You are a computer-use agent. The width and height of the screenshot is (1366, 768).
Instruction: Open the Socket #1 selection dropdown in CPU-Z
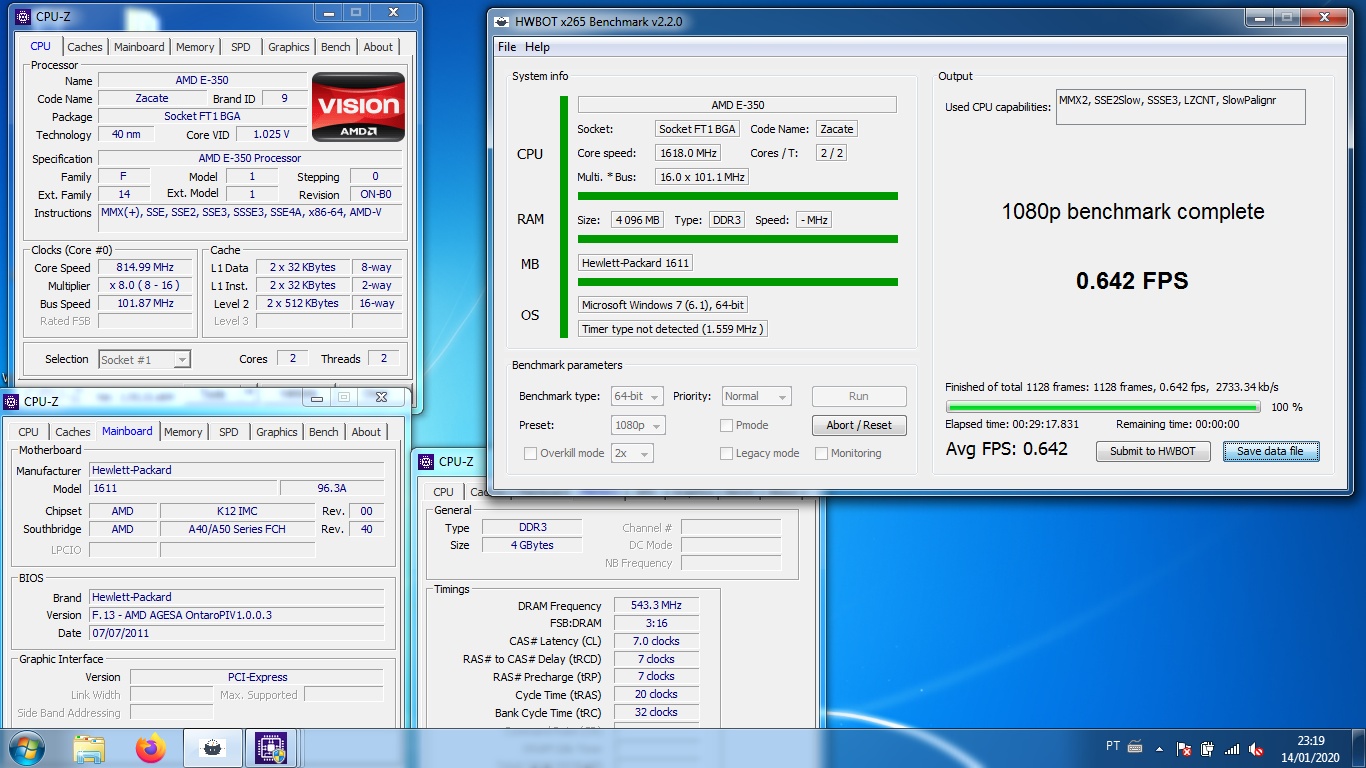pos(144,359)
